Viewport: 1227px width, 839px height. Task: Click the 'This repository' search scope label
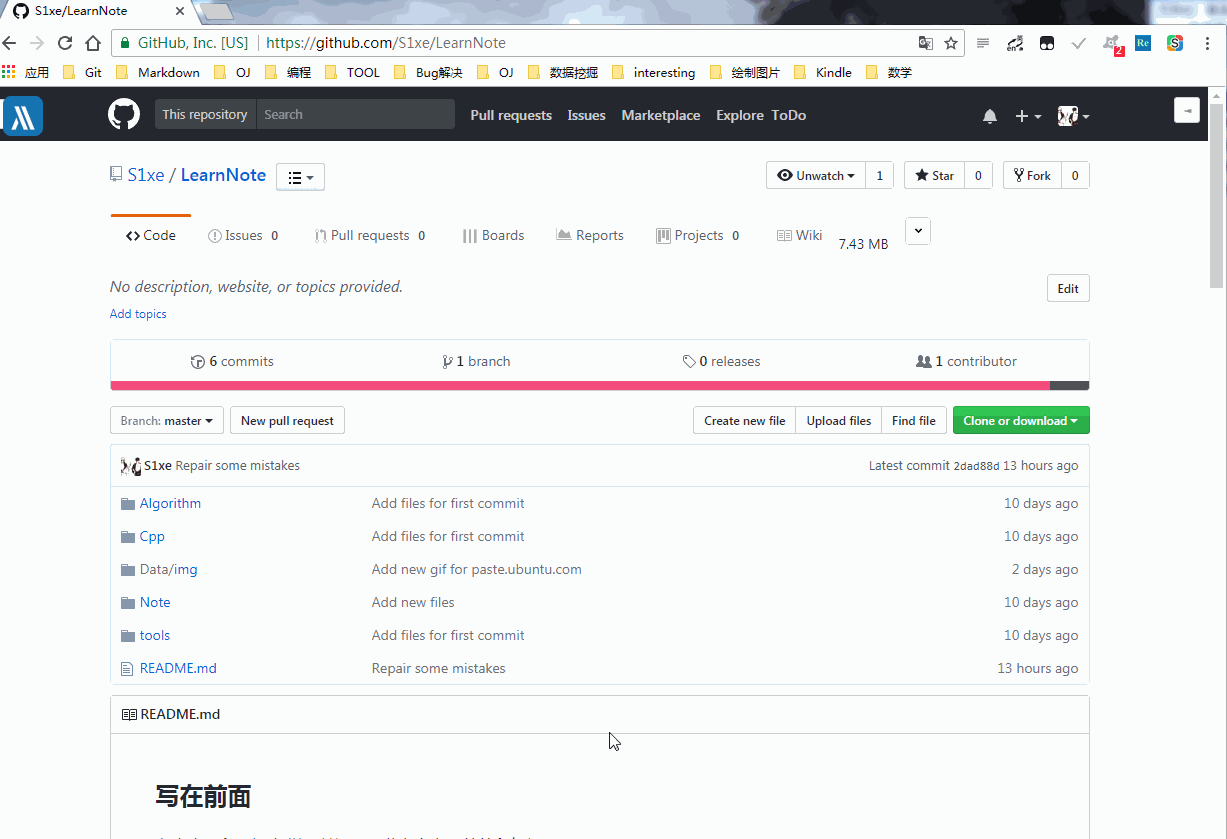pyautogui.click(x=205, y=114)
